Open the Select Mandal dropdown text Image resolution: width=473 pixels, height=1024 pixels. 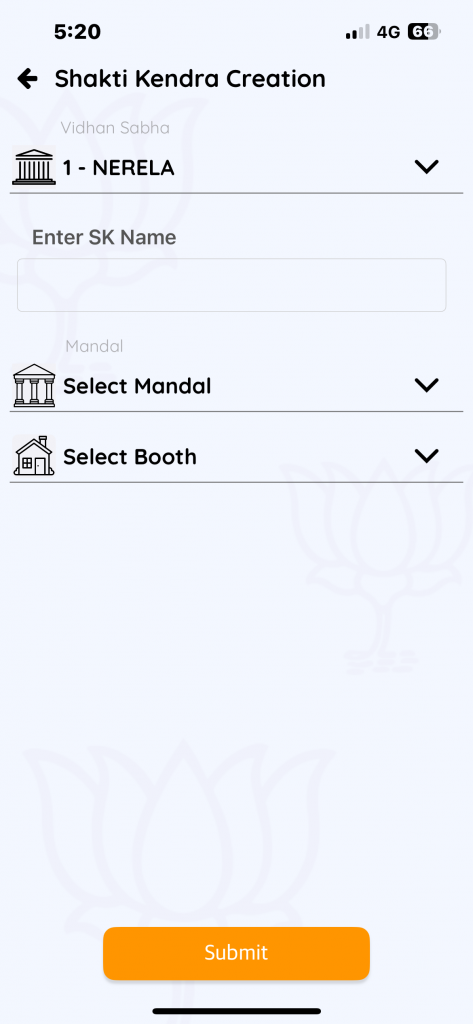137,386
